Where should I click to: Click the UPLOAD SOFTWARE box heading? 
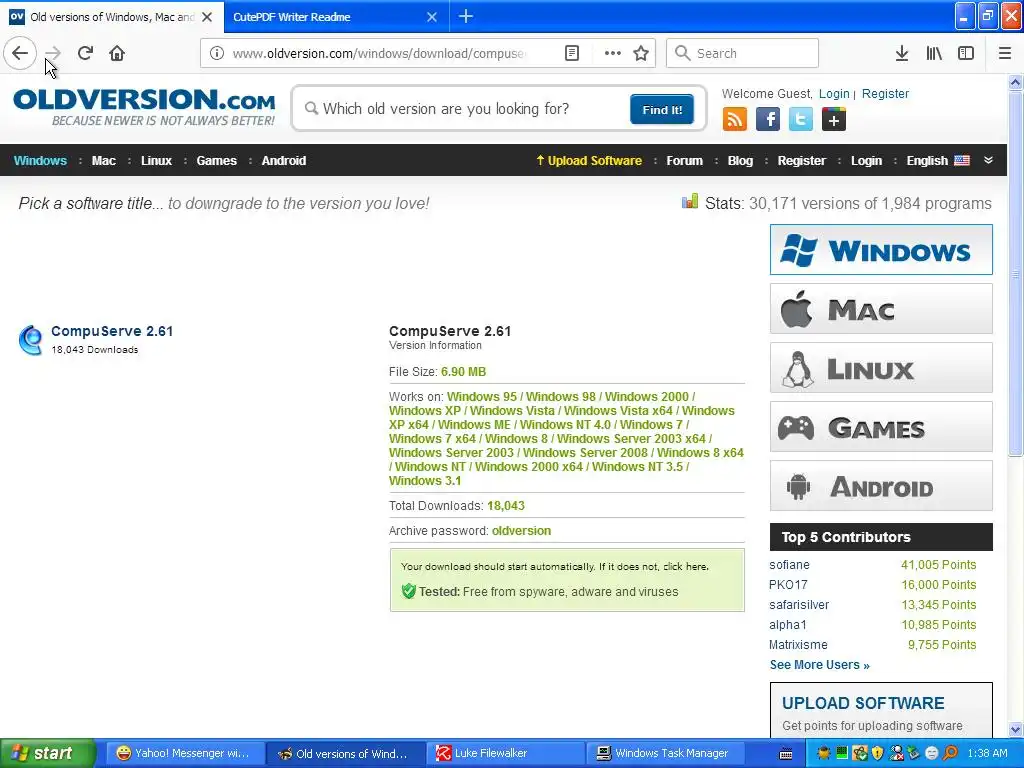pos(863,703)
